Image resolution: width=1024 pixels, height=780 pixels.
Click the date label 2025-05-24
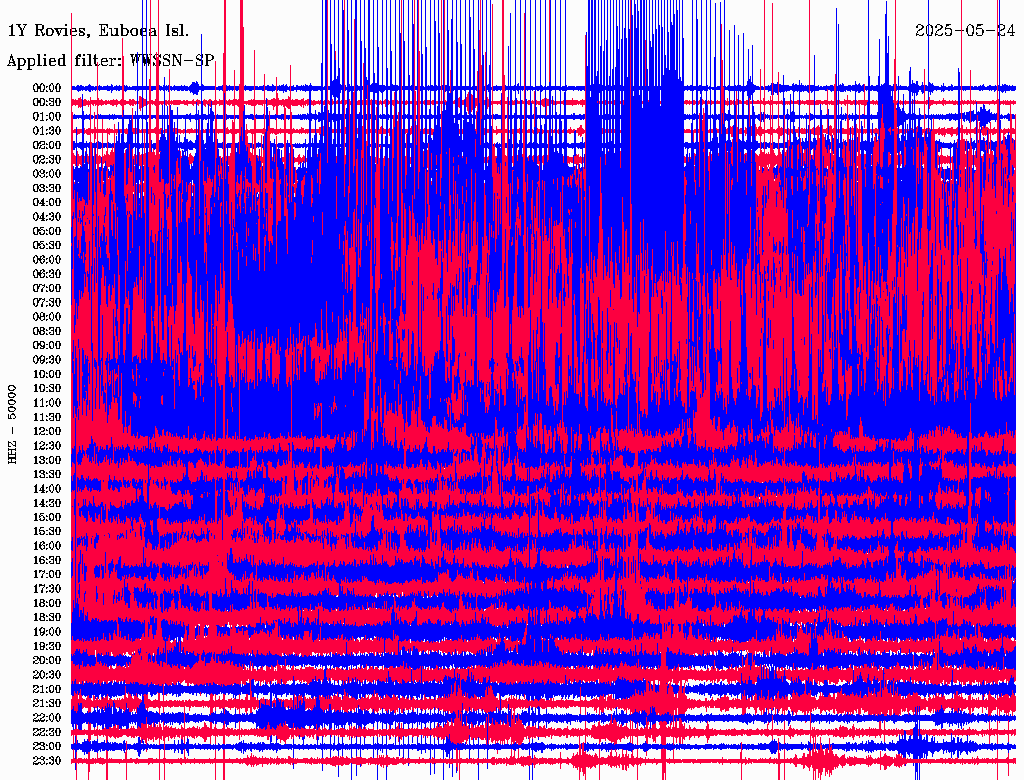pyautogui.click(x=965, y=30)
